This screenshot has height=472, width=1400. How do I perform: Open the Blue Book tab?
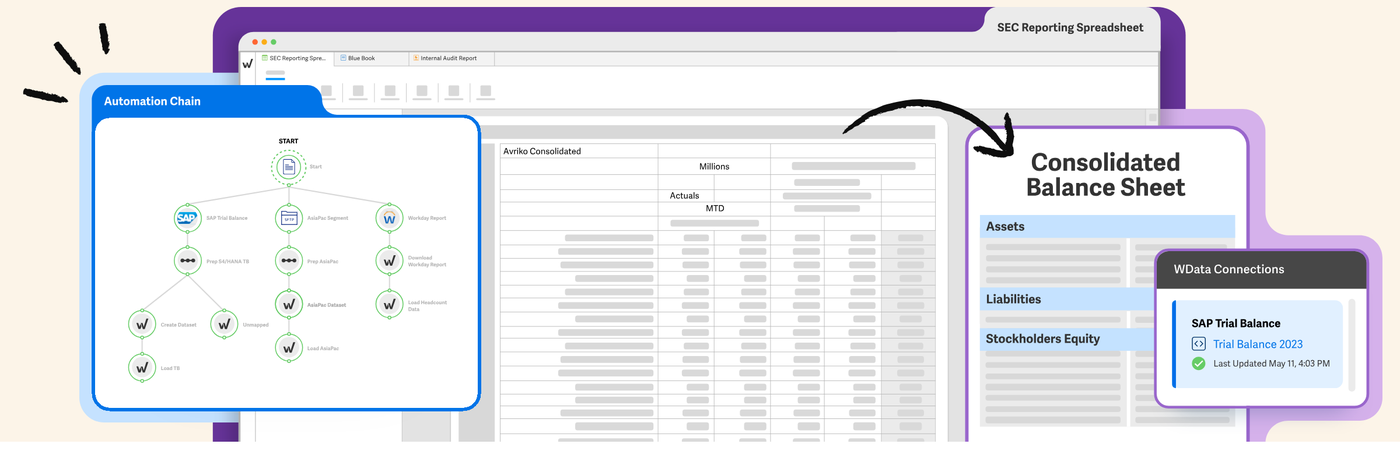click(371, 58)
